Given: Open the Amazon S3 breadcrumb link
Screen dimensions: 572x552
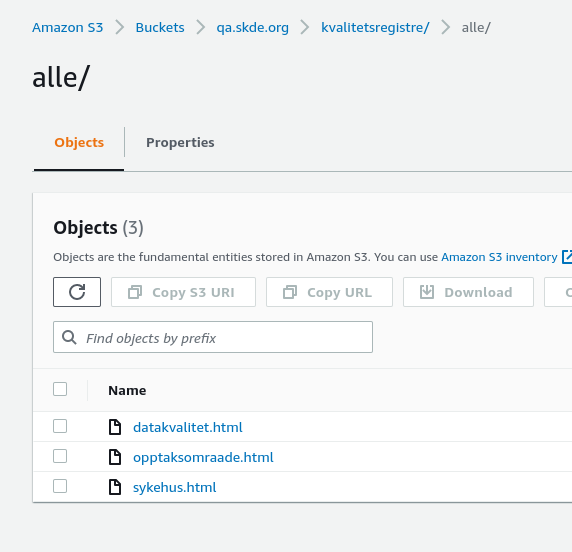Looking at the screenshot, I should pyautogui.click(x=67, y=27).
